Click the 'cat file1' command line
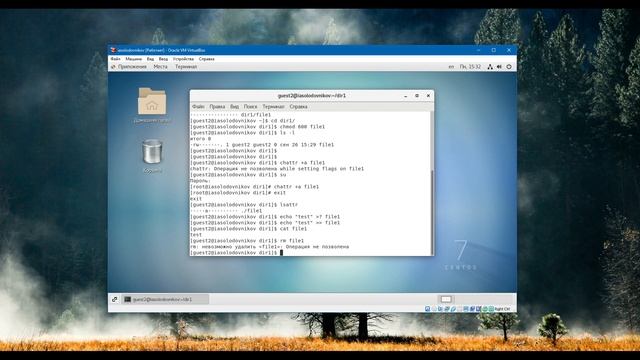This screenshot has width=640, height=360. coord(249,229)
